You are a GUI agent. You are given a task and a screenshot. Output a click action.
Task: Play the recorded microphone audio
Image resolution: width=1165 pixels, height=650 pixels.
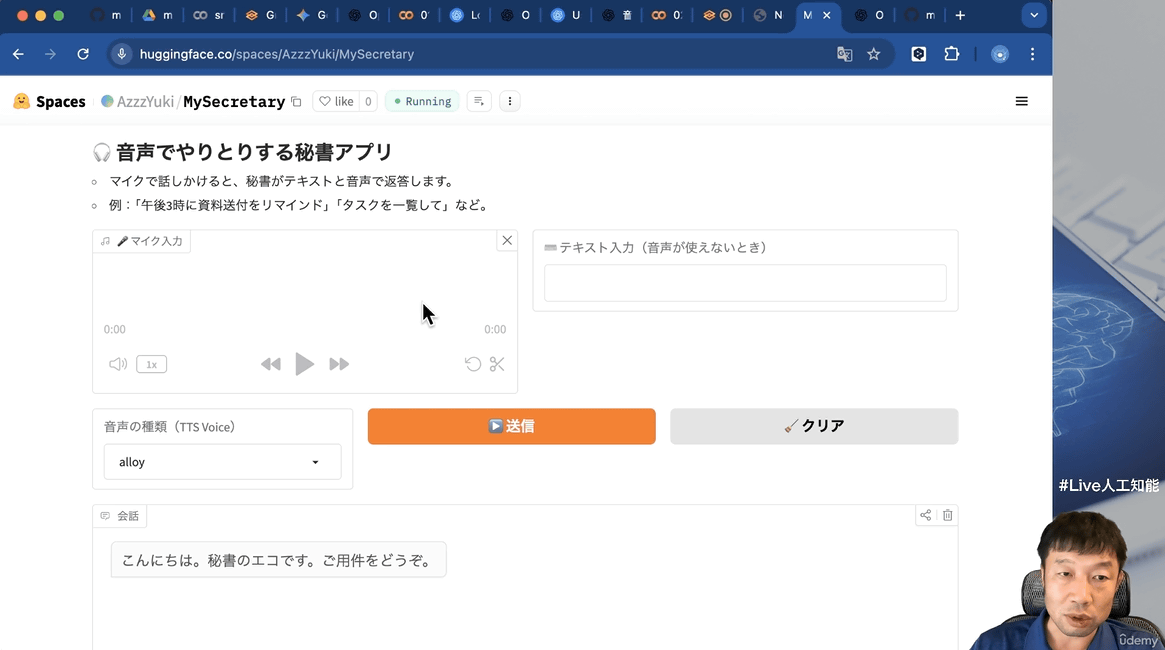tap(305, 364)
